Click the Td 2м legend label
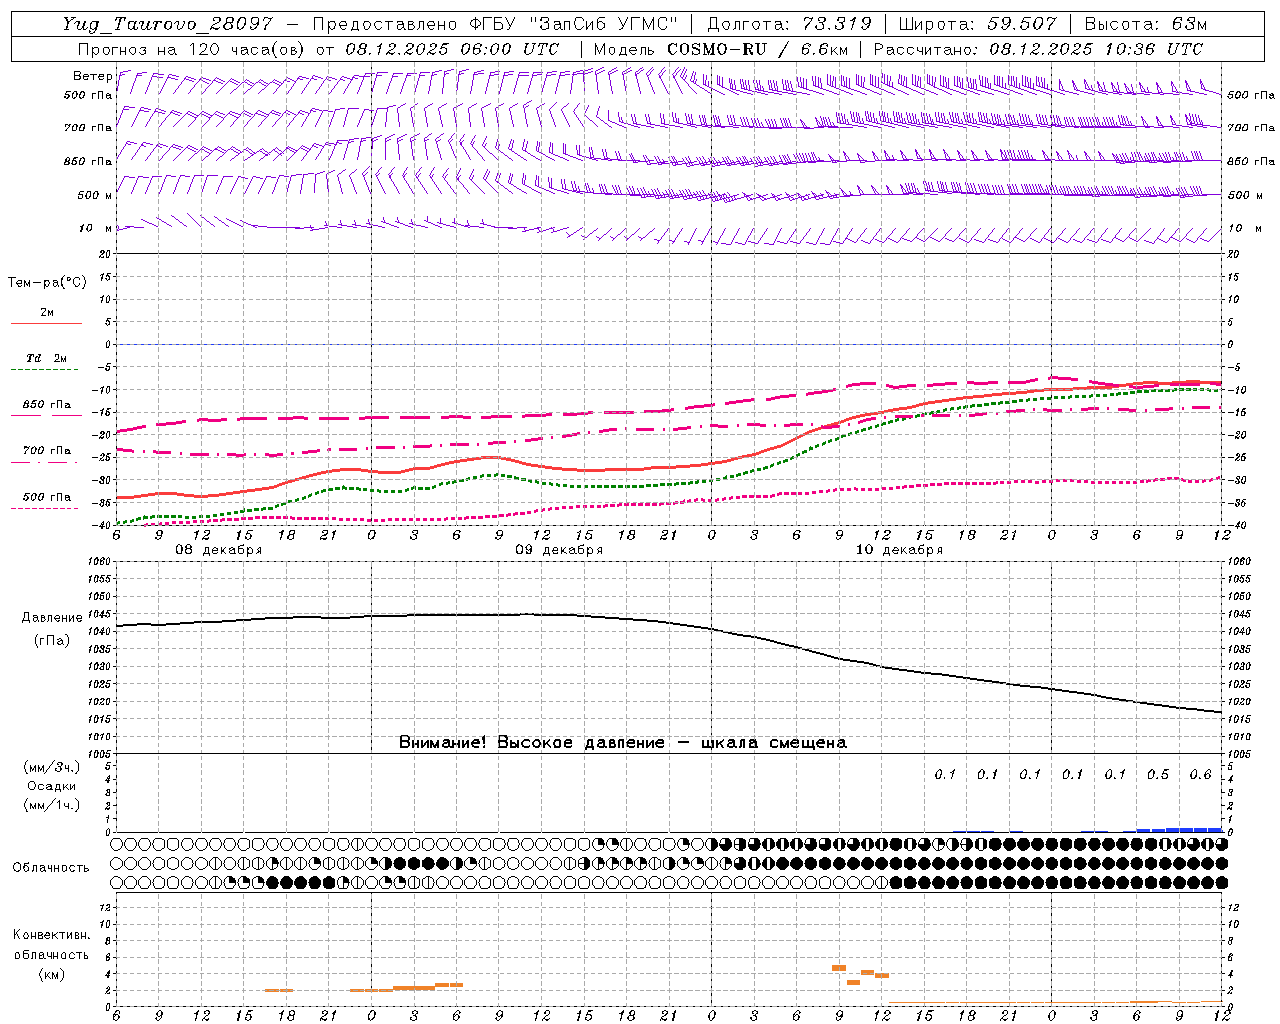The height and width of the screenshot is (1024, 1280). (47, 358)
